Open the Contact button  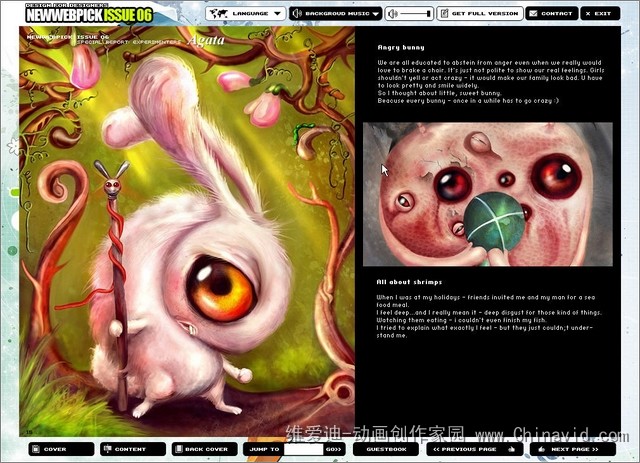pos(551,13)
